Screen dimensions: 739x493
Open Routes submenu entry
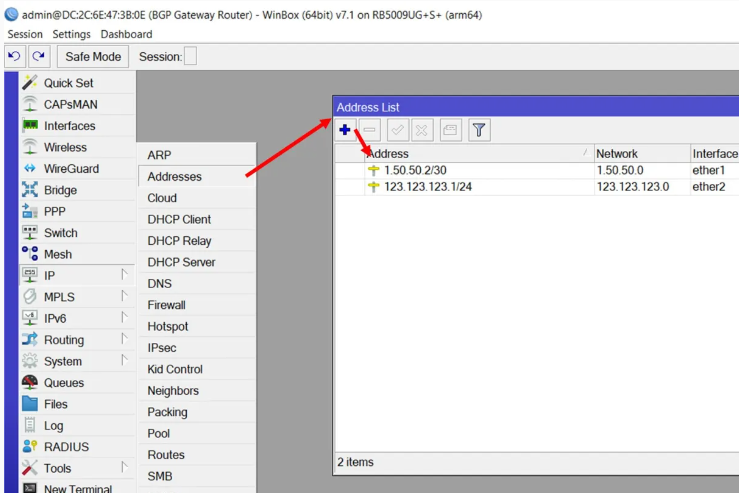tap(197, 455)
